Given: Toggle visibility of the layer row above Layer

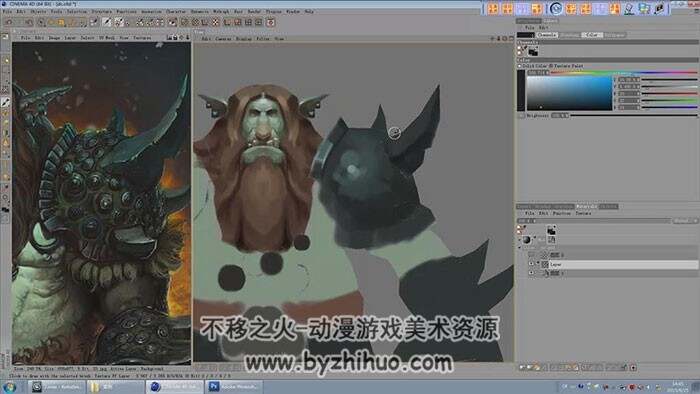Looking at the screenshot, I should [x=531, y=255].
